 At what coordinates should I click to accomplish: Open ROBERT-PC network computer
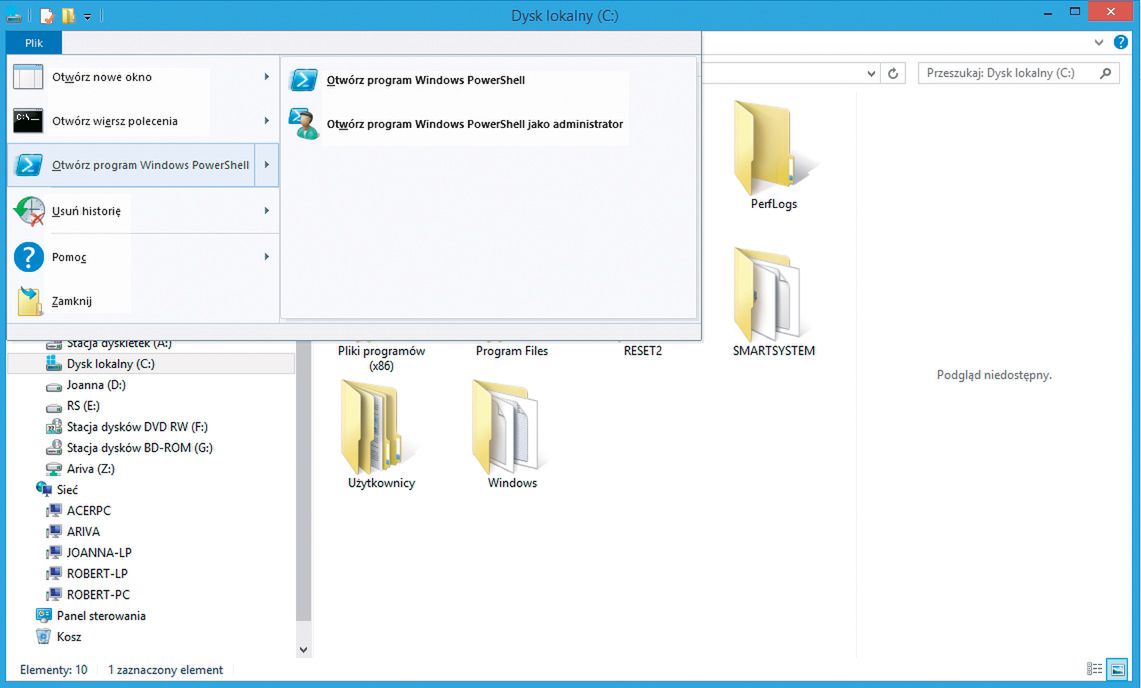(98, 595)
